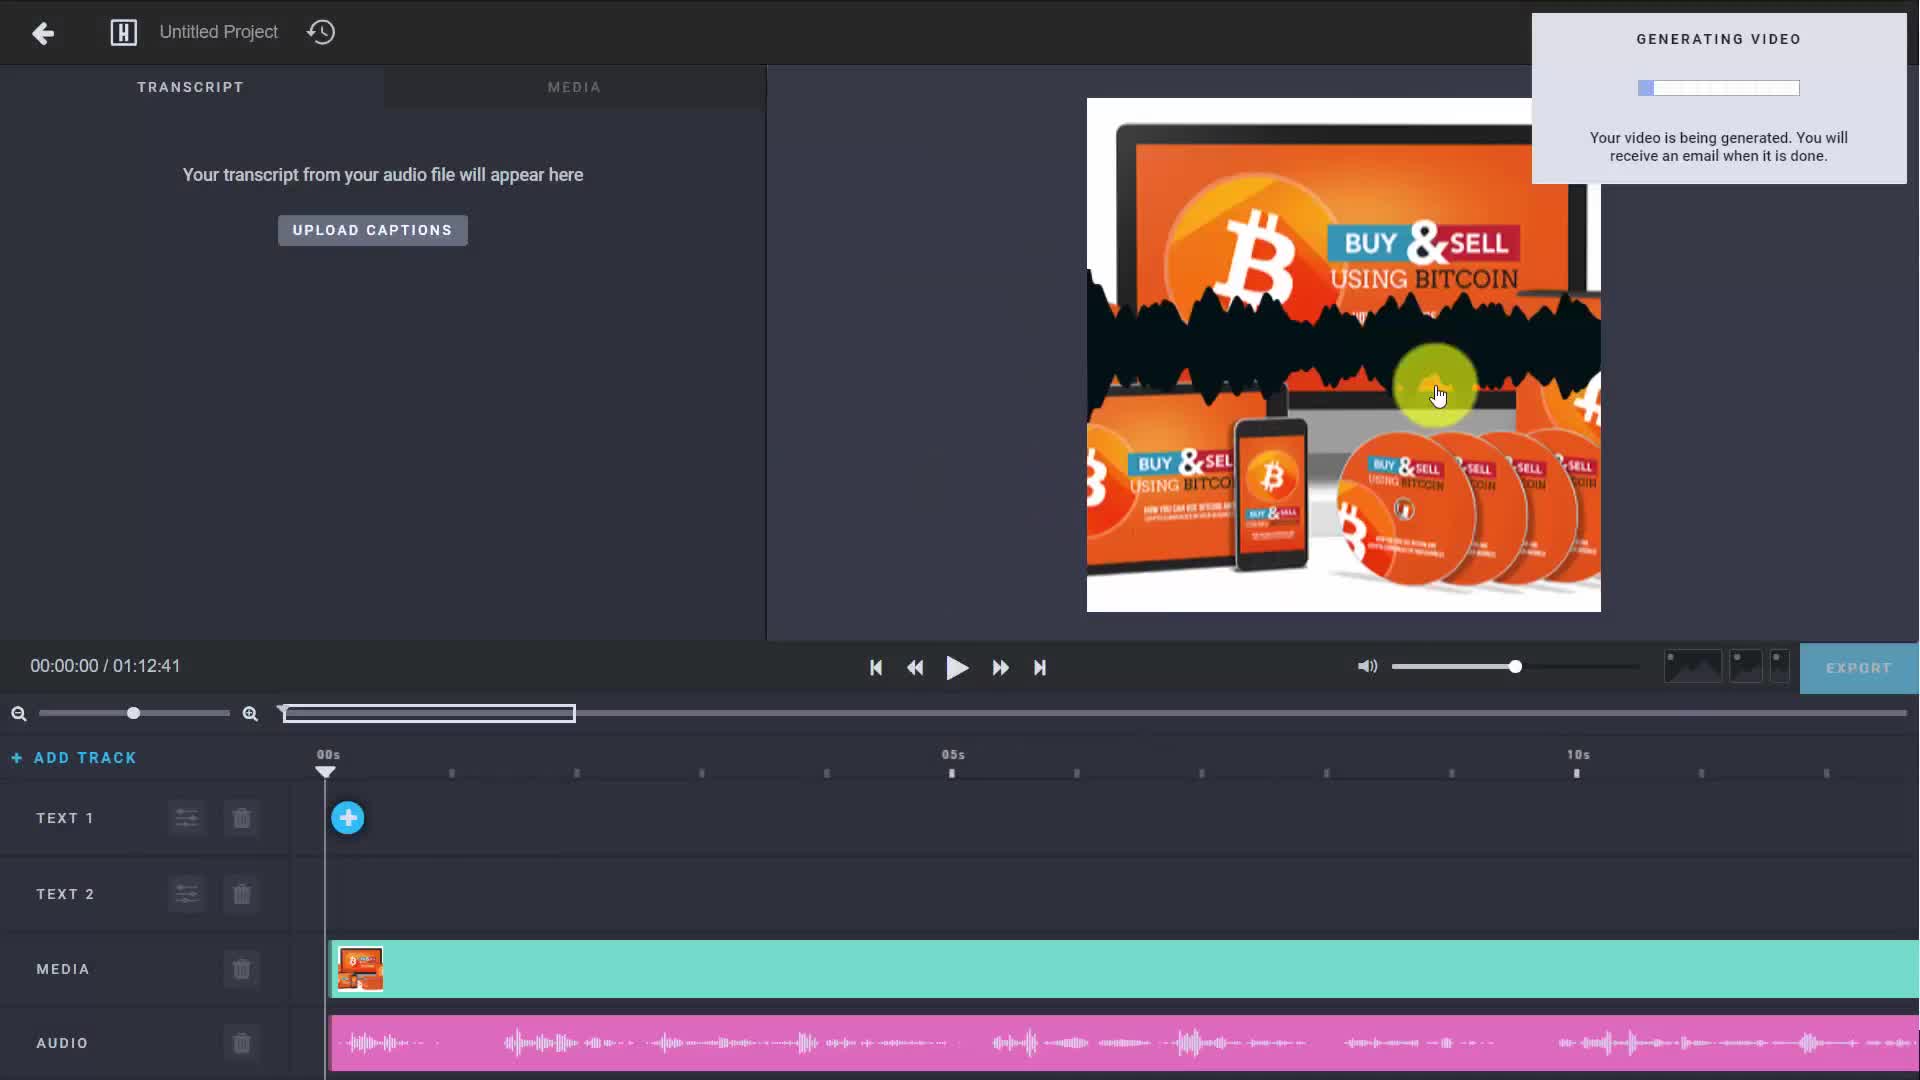Rename the Untitled Project title

coord(218,32)
